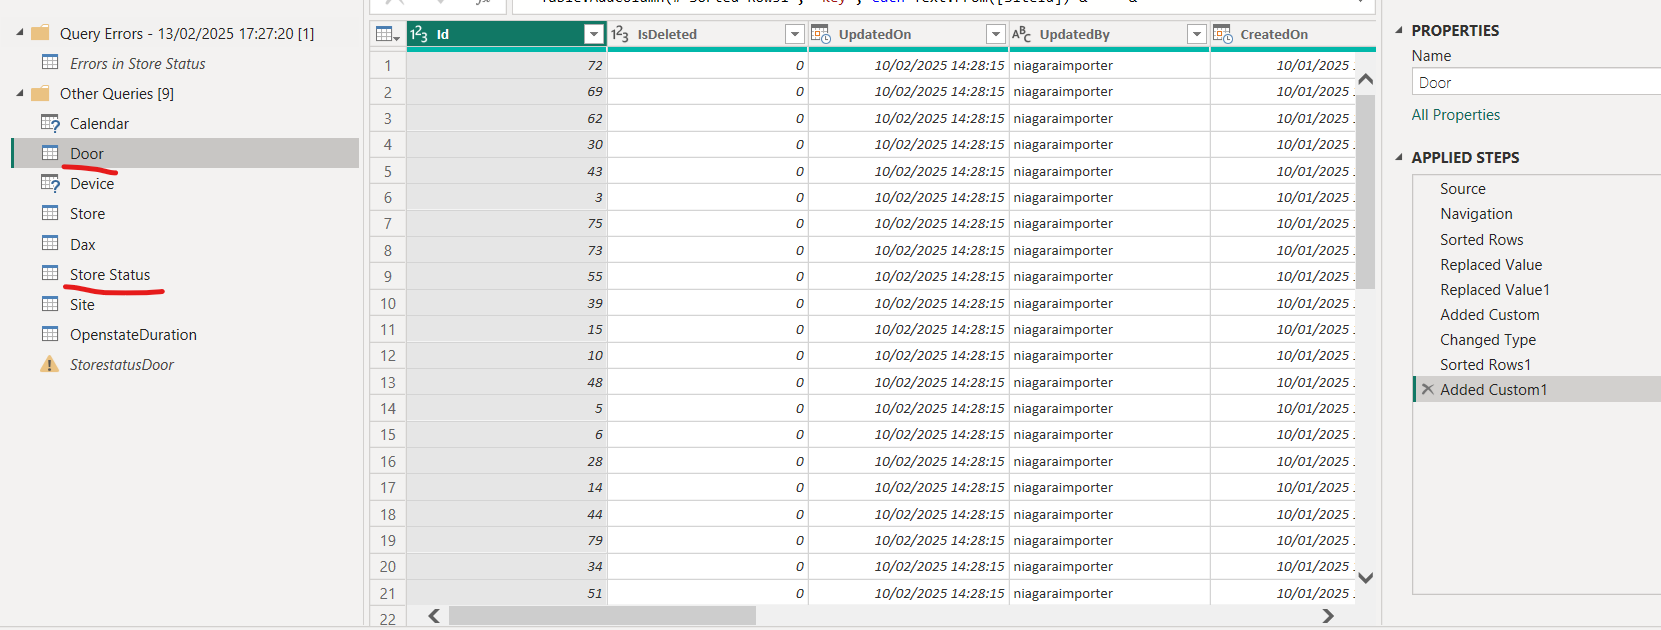Select row number 21 header

pos(388,593)
